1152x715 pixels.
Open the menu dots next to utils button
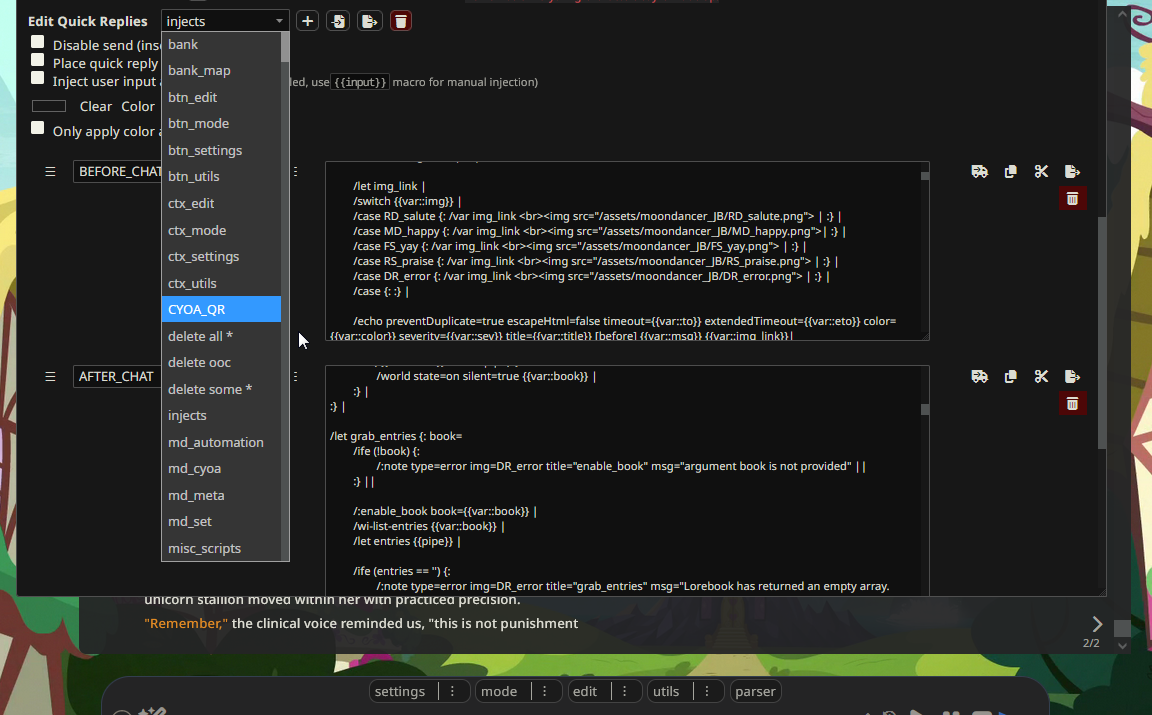707,691
